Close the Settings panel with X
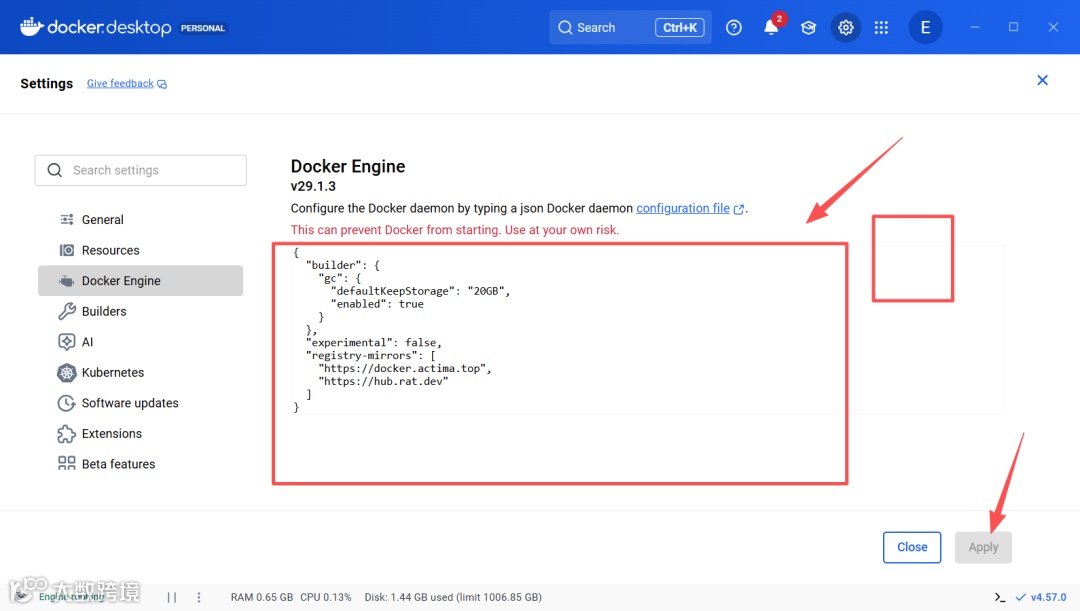 [1042, 80]
